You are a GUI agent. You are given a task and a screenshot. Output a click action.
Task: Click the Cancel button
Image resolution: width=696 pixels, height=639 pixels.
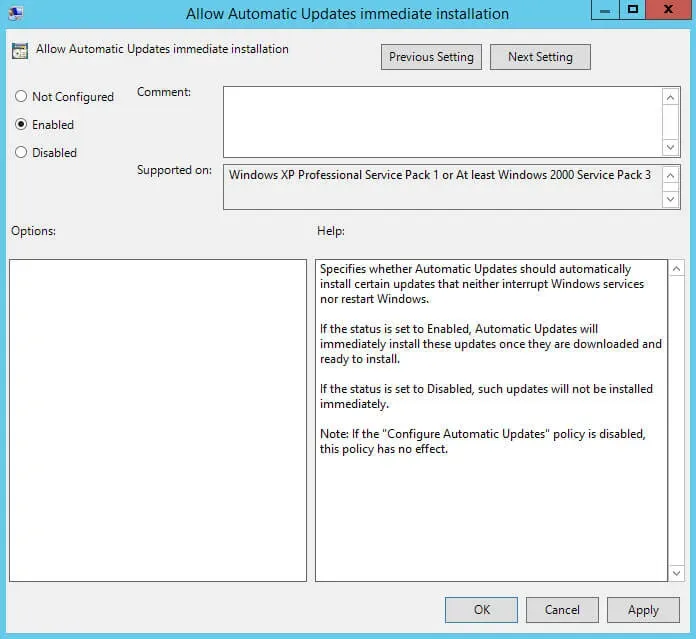[x=562, y=610]
